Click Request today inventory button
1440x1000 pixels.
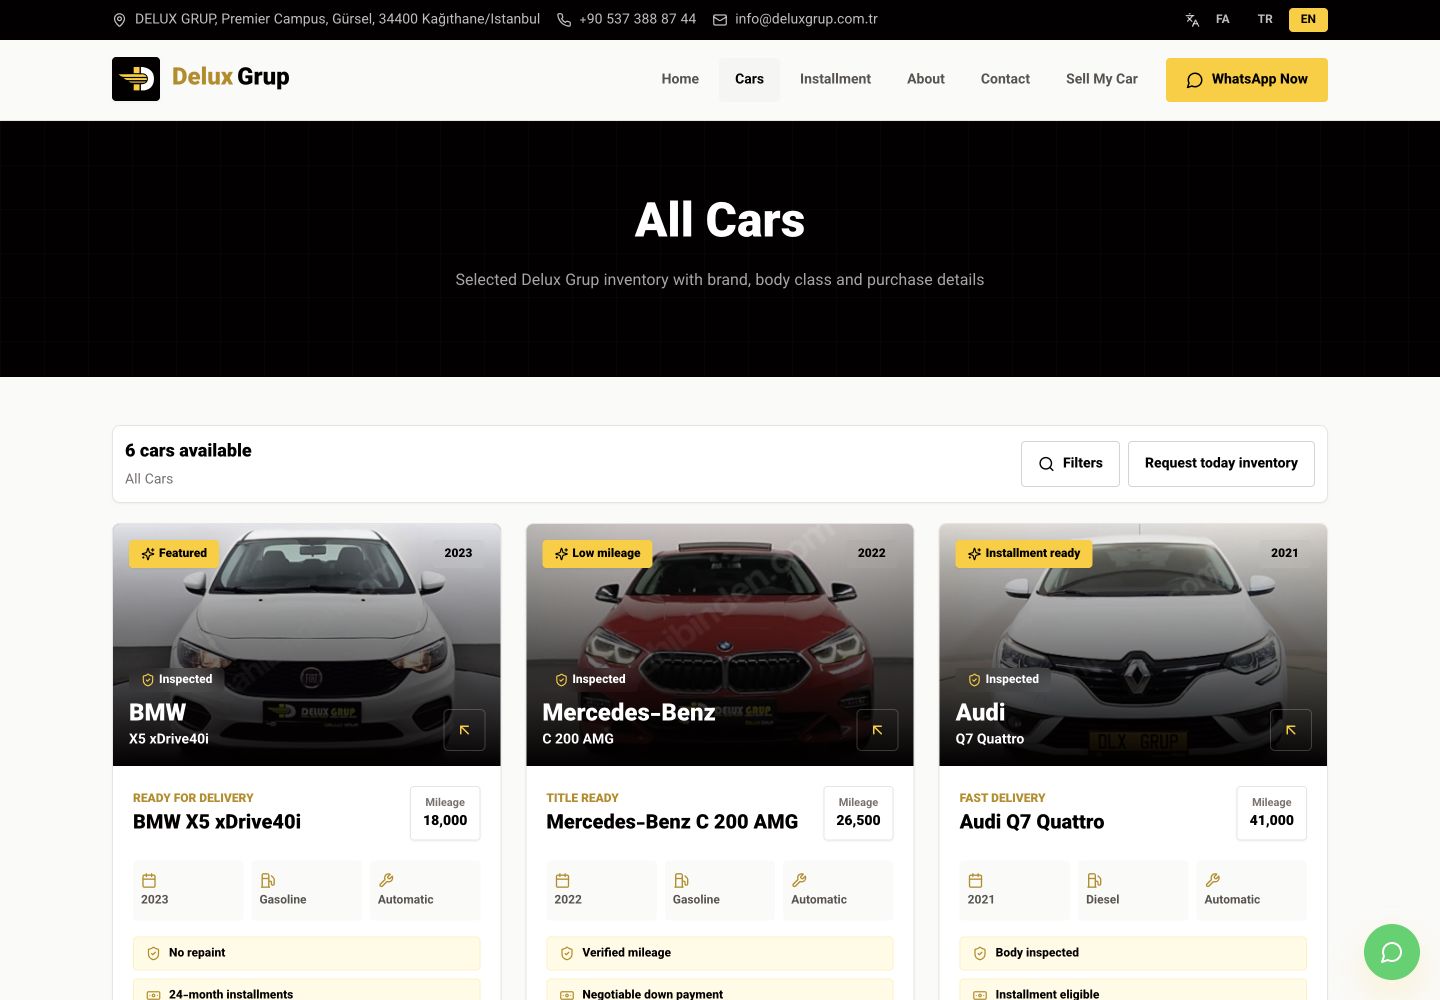1221,464
